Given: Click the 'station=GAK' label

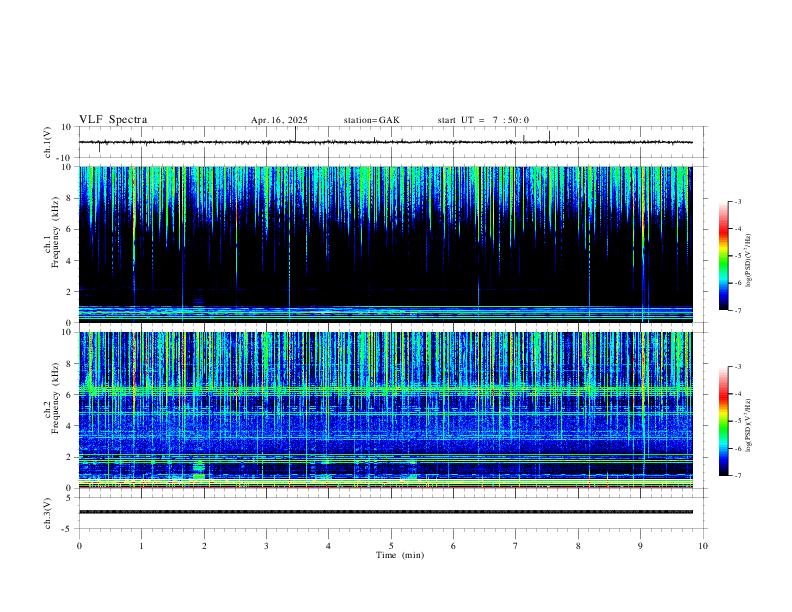Looking at the screenshot, I should tap(371, 120).
